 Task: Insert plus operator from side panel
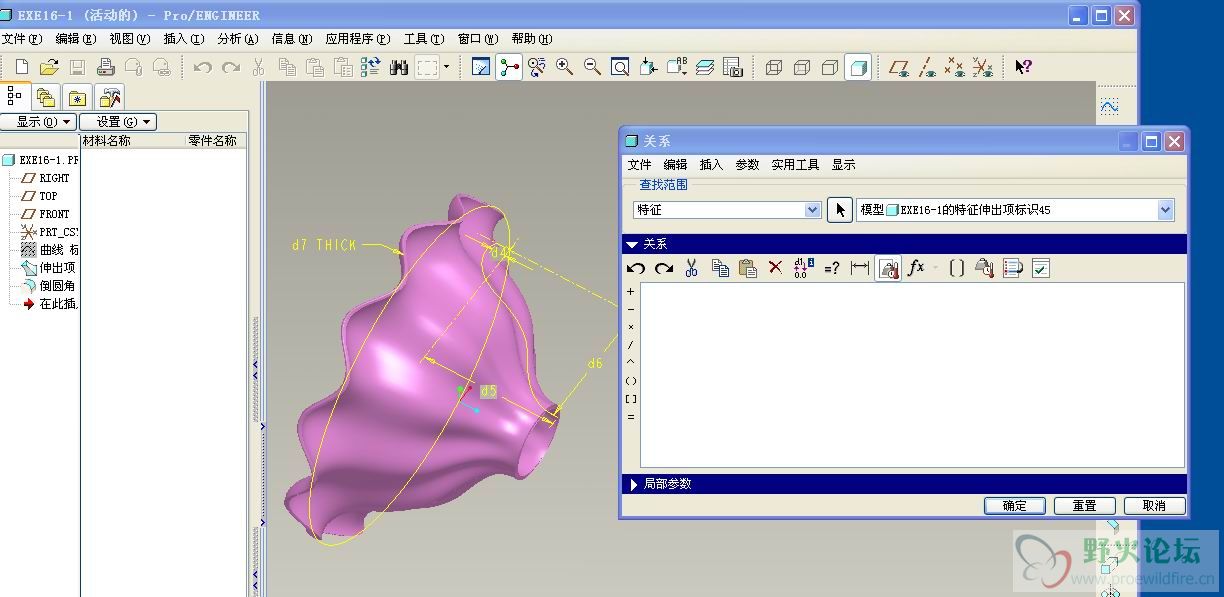tap(630, 292)
